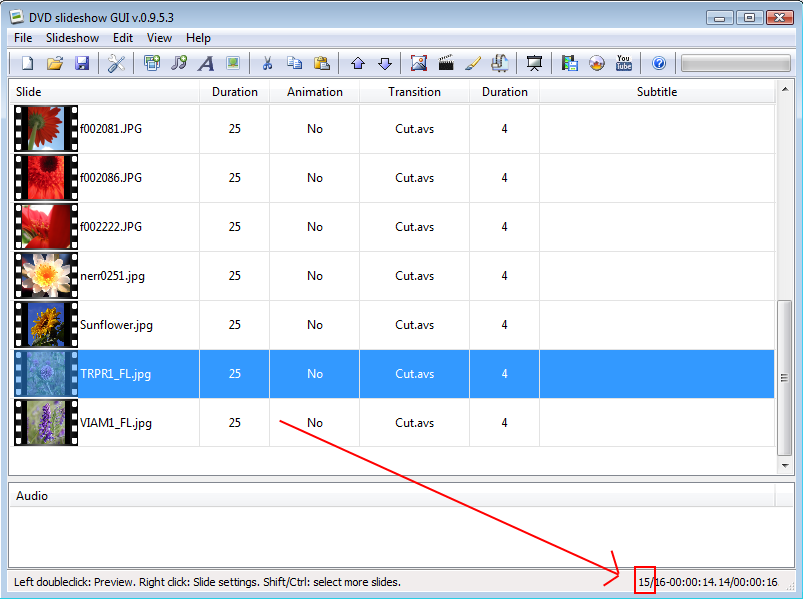Click slide list vertical scrollbar thumb
This screenshot has width=803, height=599.
coord(784,378)
